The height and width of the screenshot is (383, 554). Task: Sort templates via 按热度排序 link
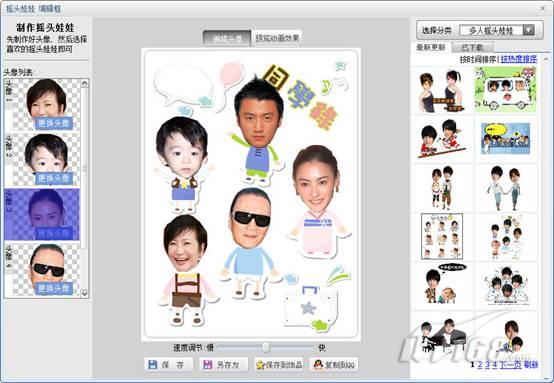pyautogui.click(x=519, y=59)
